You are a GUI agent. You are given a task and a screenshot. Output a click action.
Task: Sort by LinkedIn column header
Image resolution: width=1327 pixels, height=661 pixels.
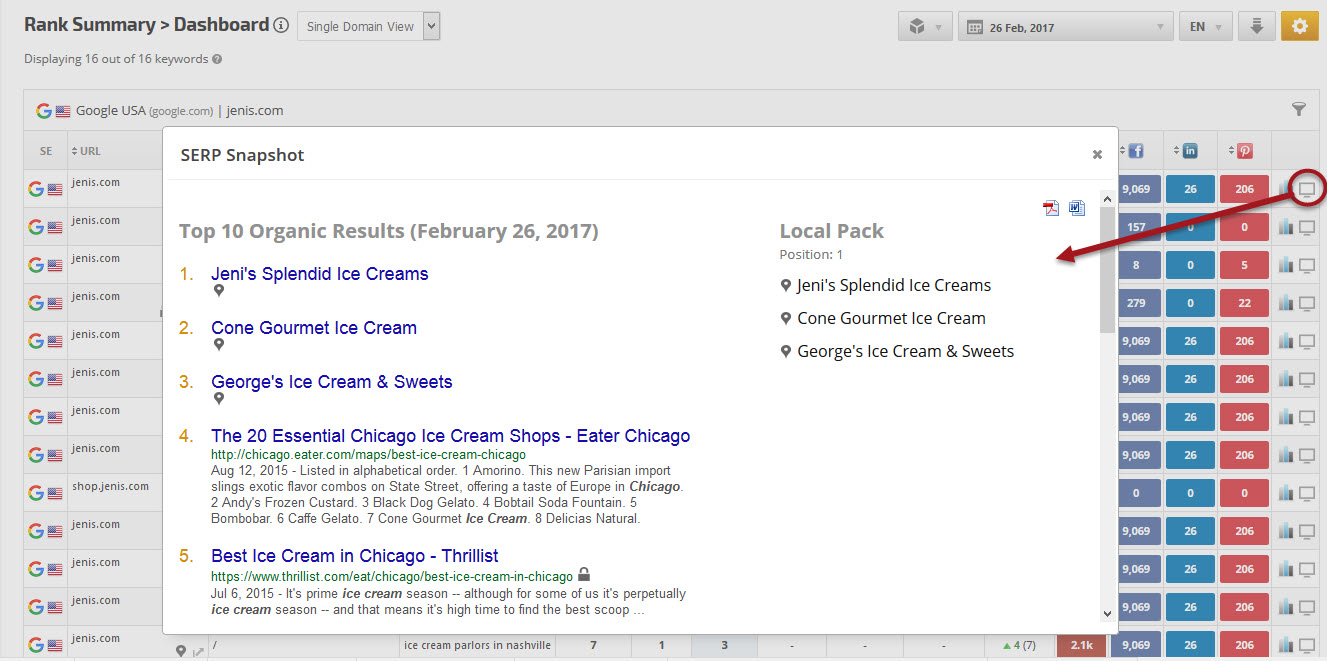click(1189, 151)
